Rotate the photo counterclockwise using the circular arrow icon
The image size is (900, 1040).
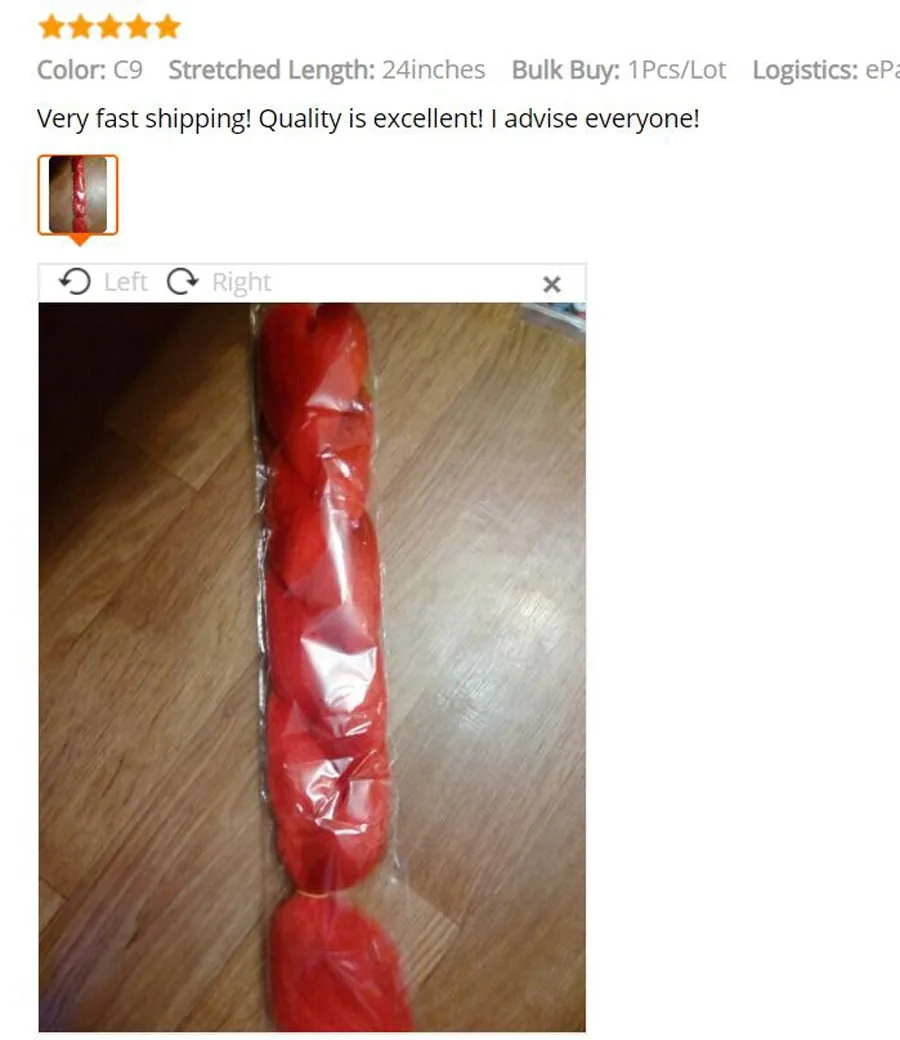coord(74,282)
